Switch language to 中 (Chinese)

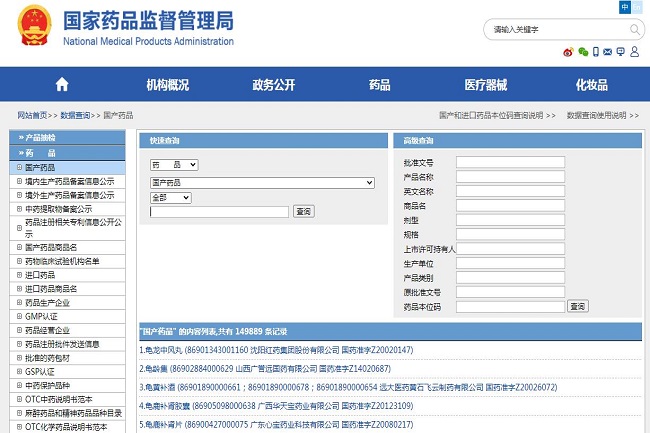pyautogui.click(x=625, y=7)
